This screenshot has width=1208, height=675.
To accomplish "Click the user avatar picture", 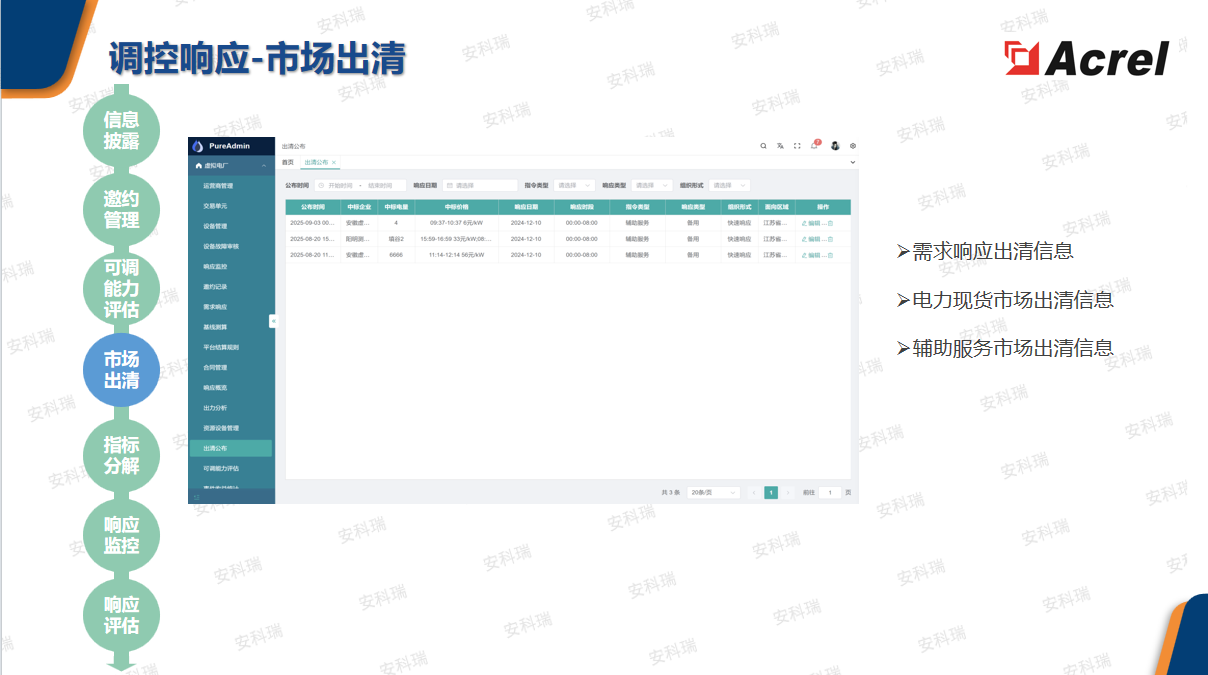I will click(835, 146).
